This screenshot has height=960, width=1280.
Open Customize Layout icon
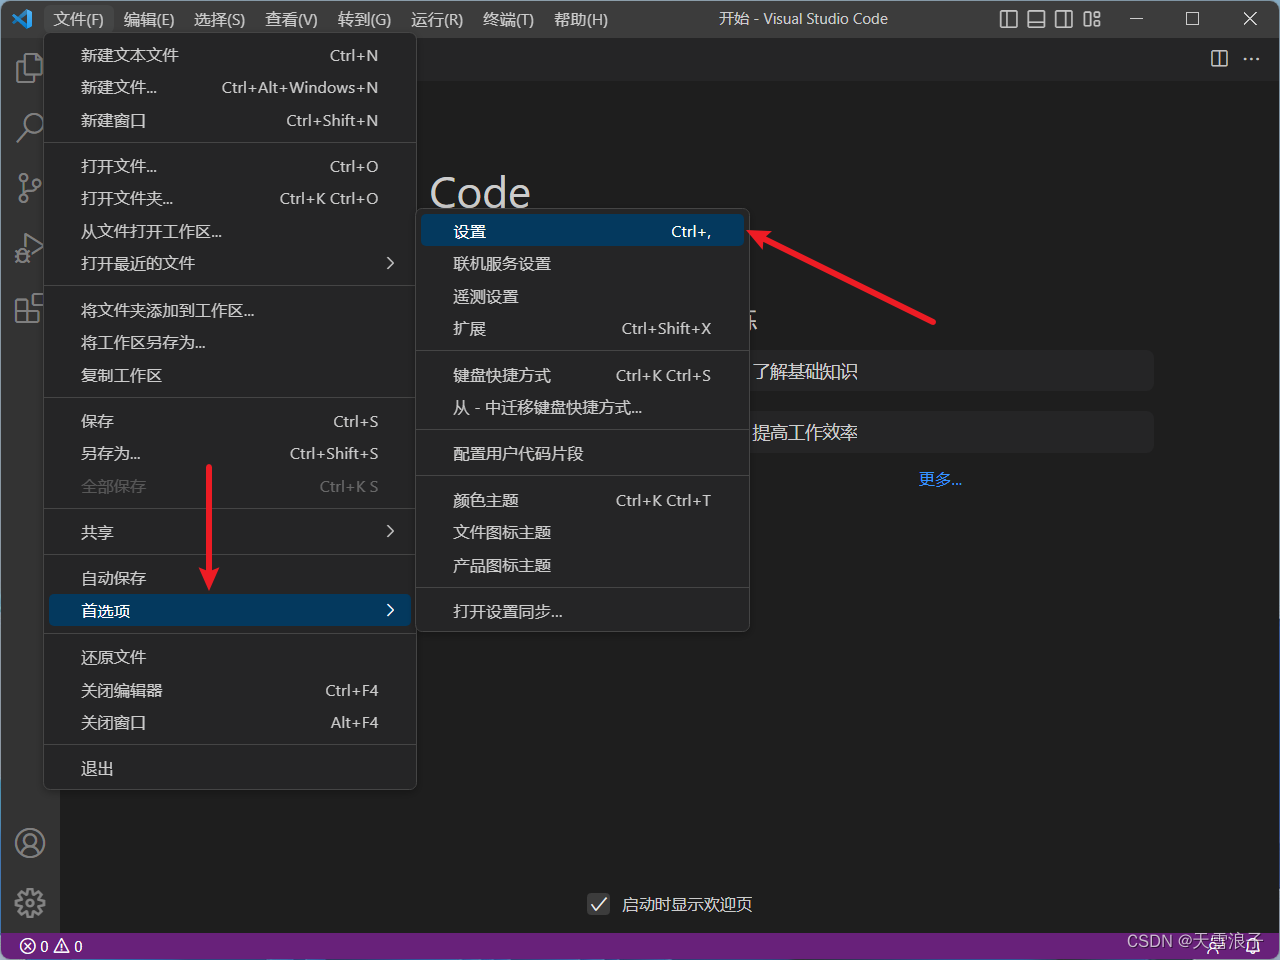point(1092,19)
